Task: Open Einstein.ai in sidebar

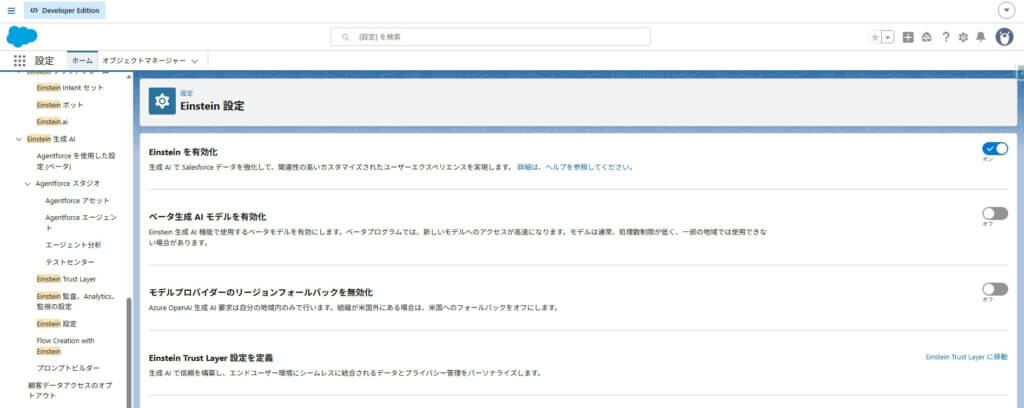Action: [52, 122]
